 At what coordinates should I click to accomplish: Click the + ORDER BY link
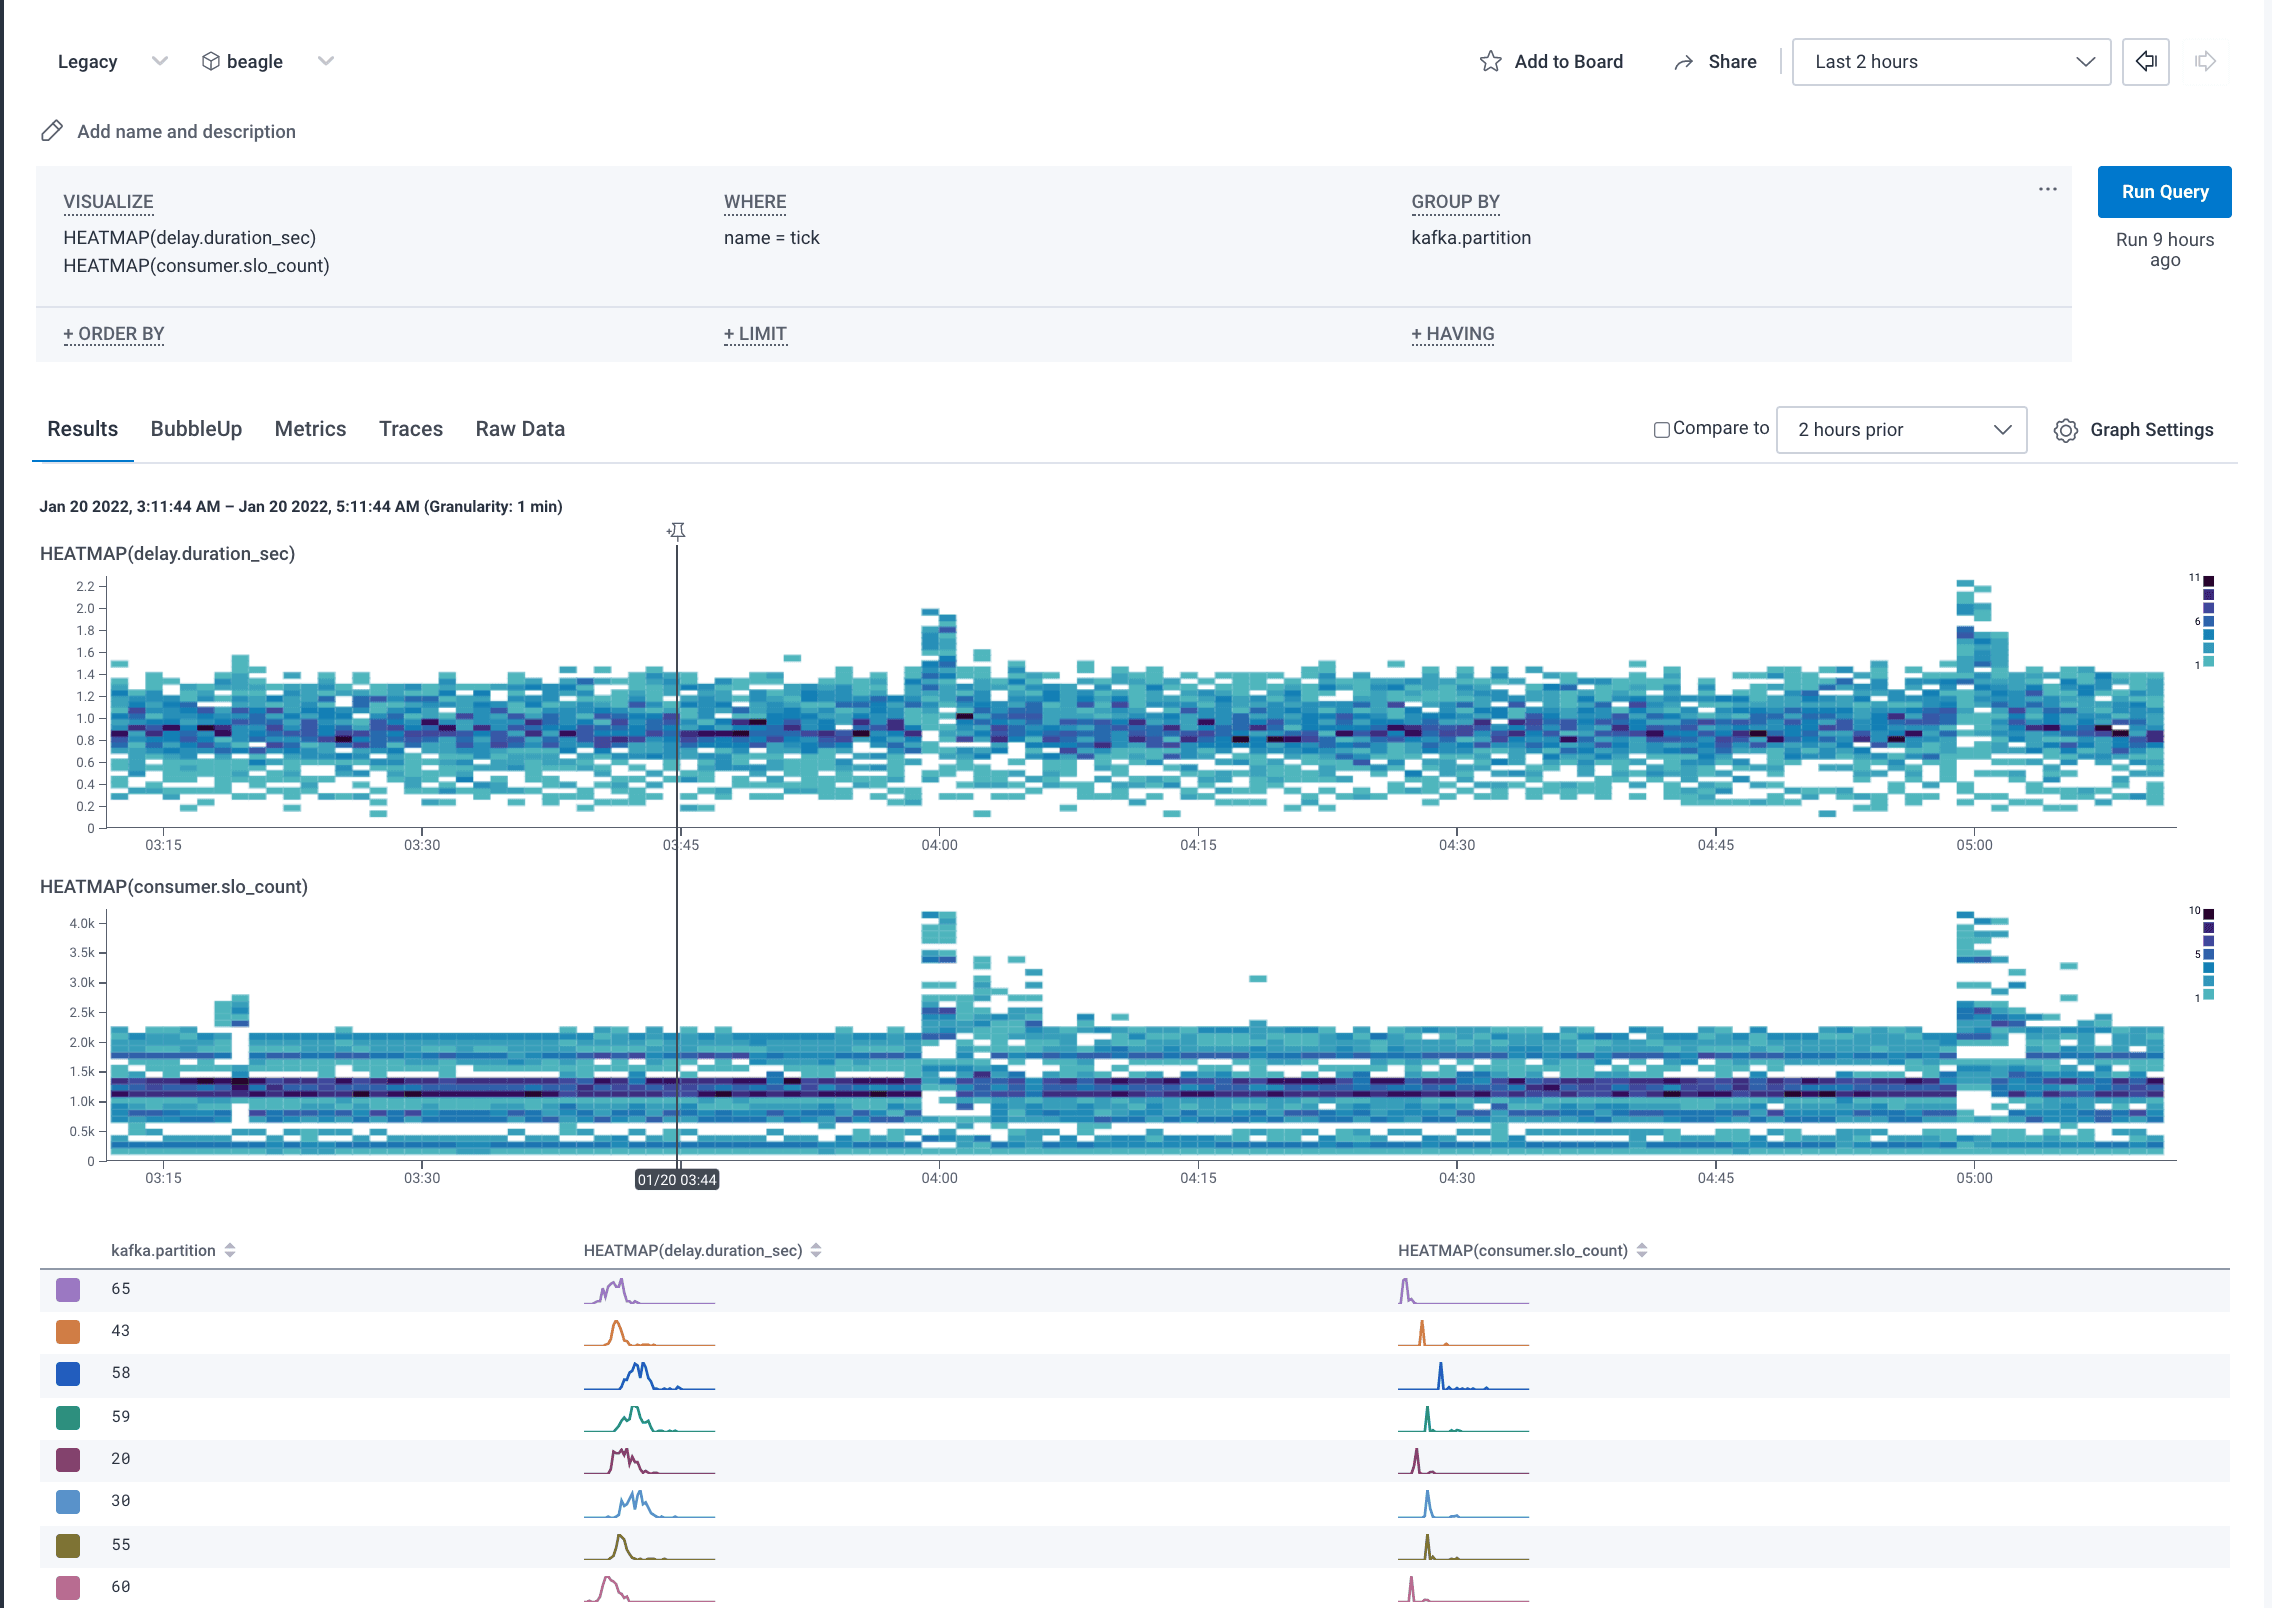coord(113,333)
